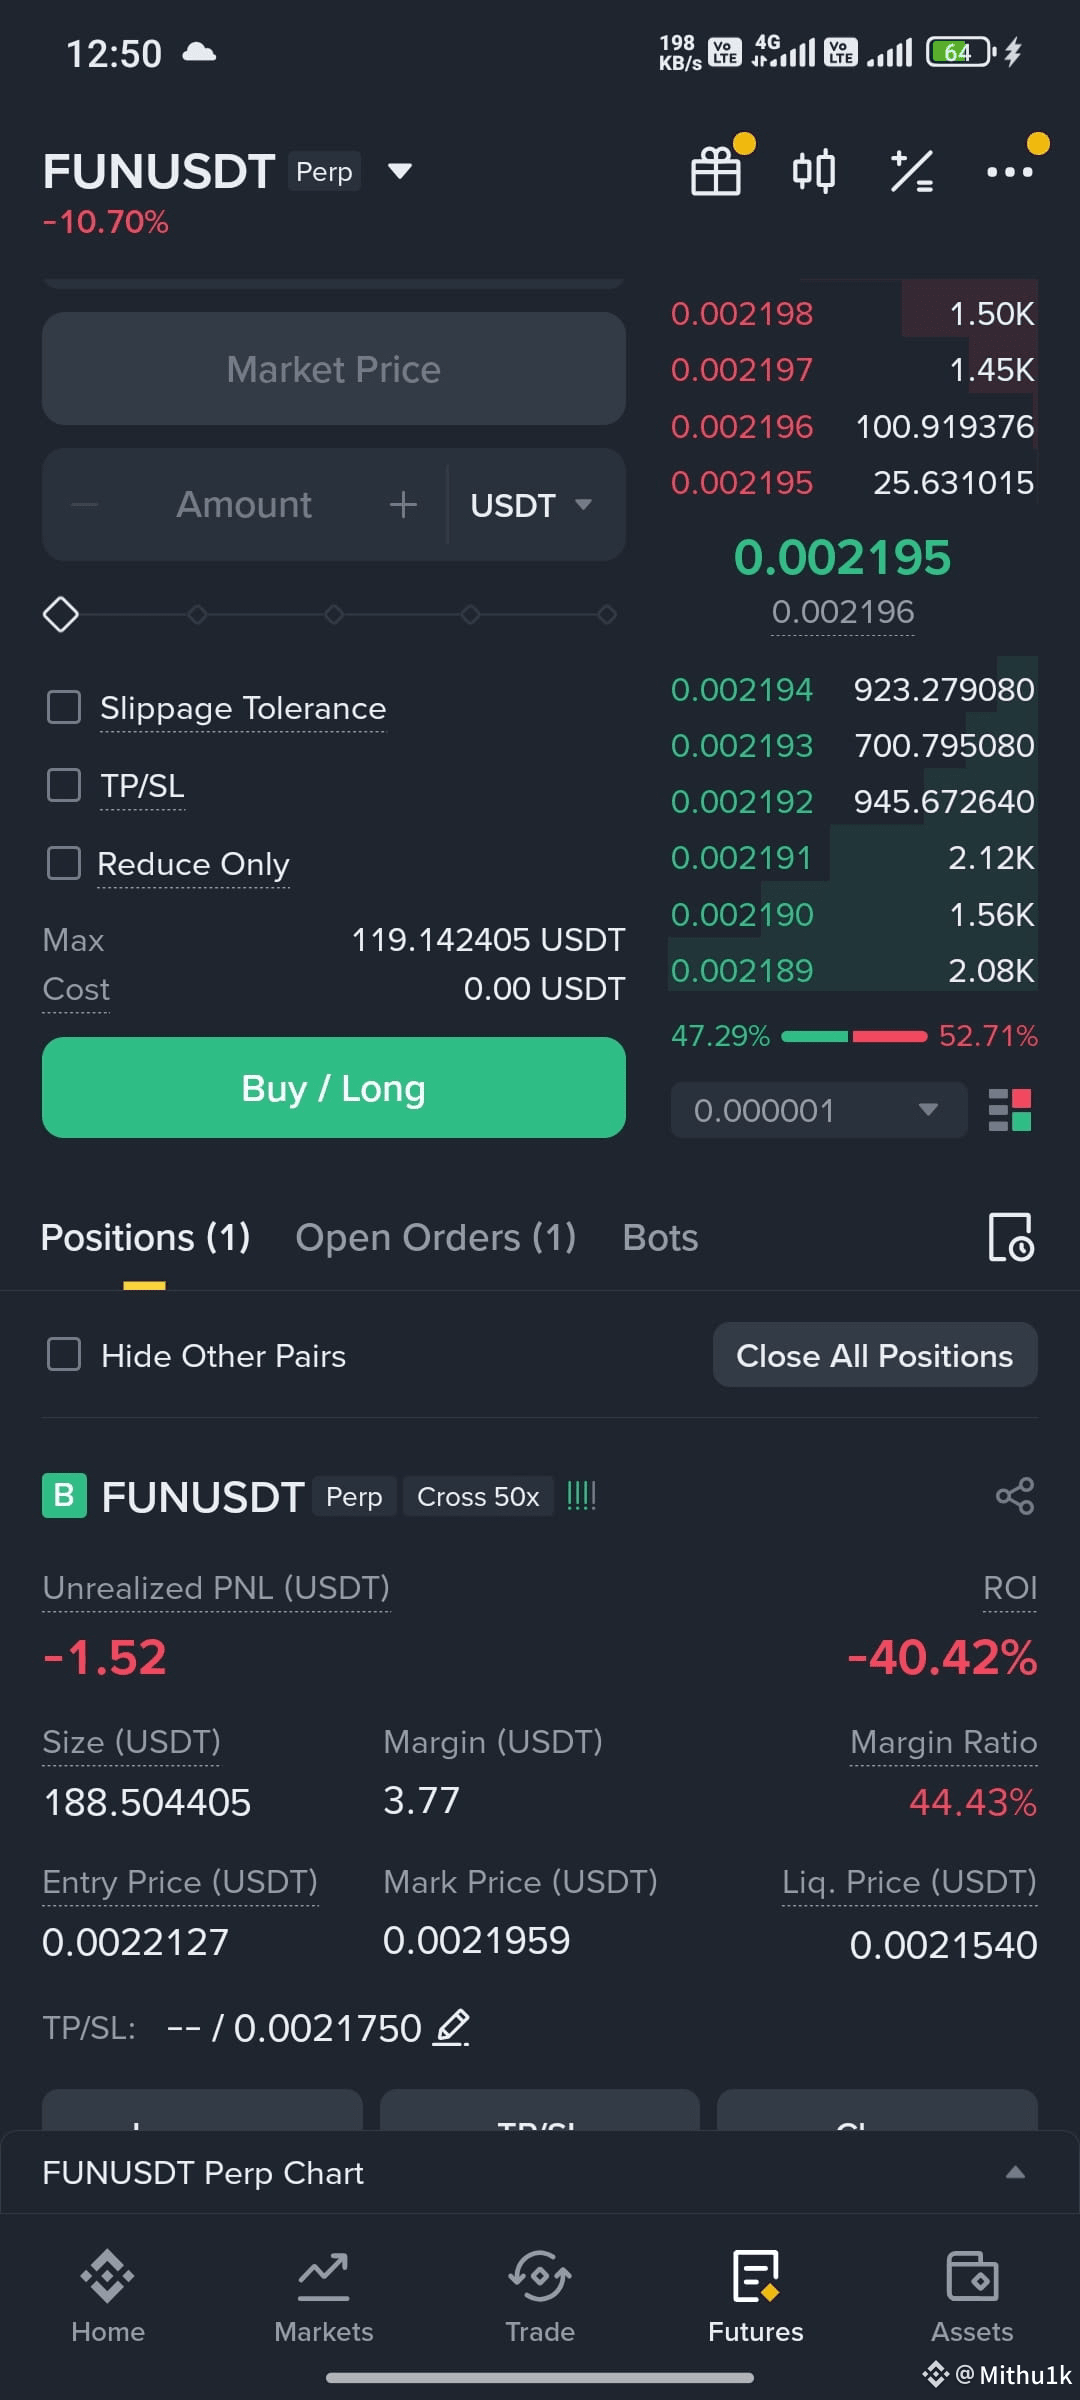
Task: Open the FUNUSDT pair selector dropdown
Action: click(399, 171)
